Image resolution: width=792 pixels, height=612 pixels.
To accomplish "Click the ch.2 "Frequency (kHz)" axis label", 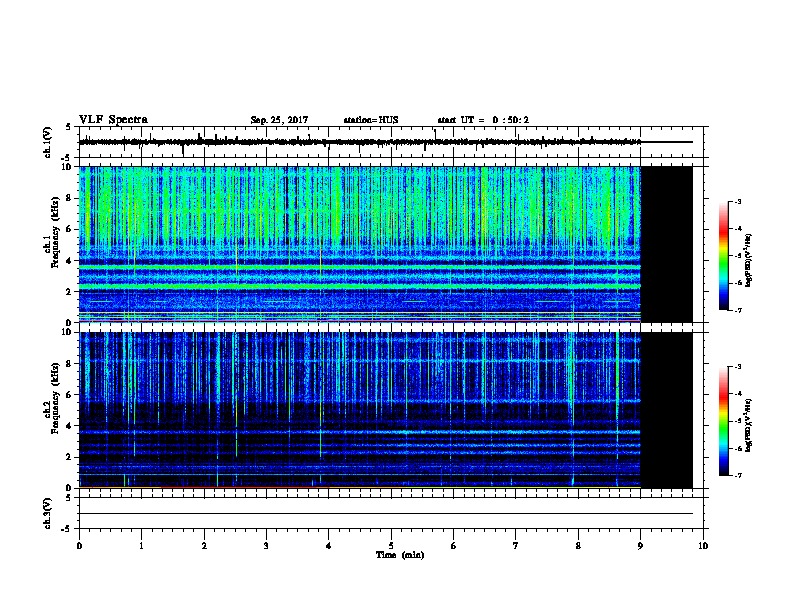I will [x=55, y=398].
